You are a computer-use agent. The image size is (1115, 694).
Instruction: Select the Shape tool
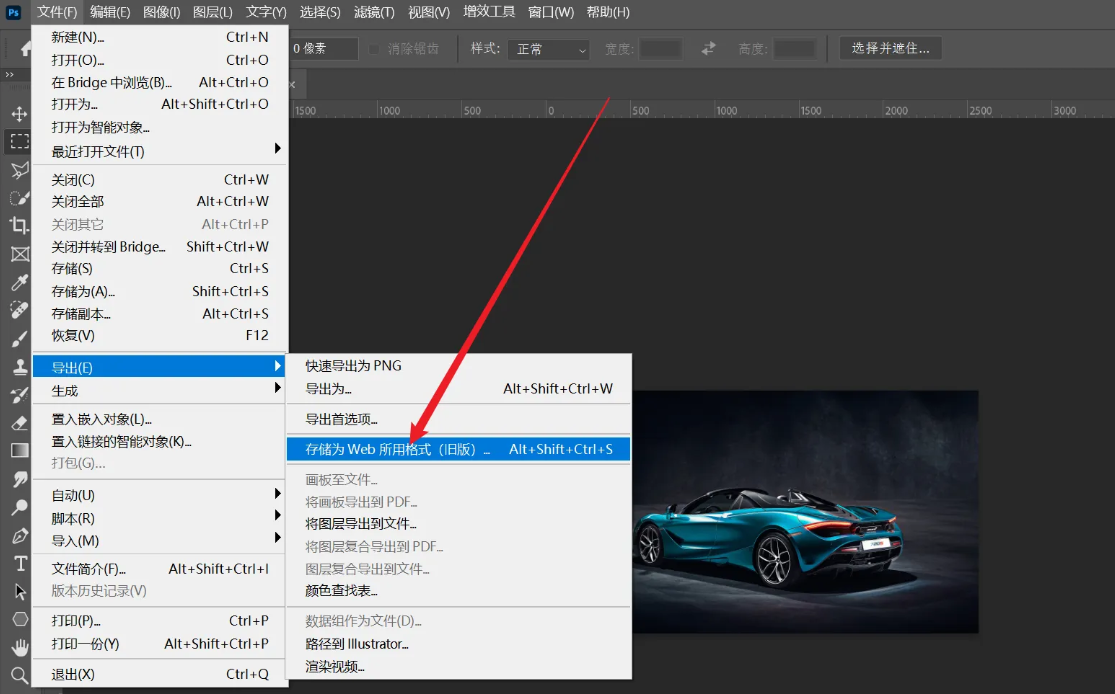pos(19,619)
